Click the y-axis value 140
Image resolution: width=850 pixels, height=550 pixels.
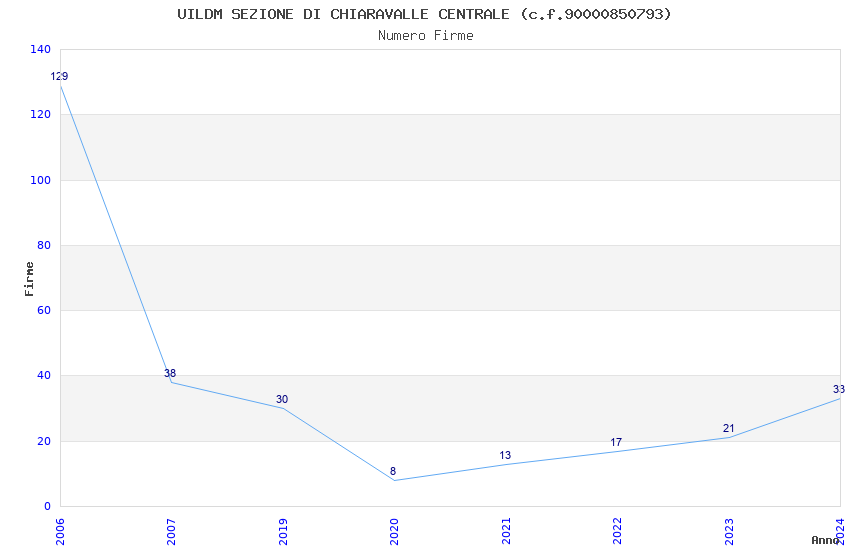[x=41, y=49]
